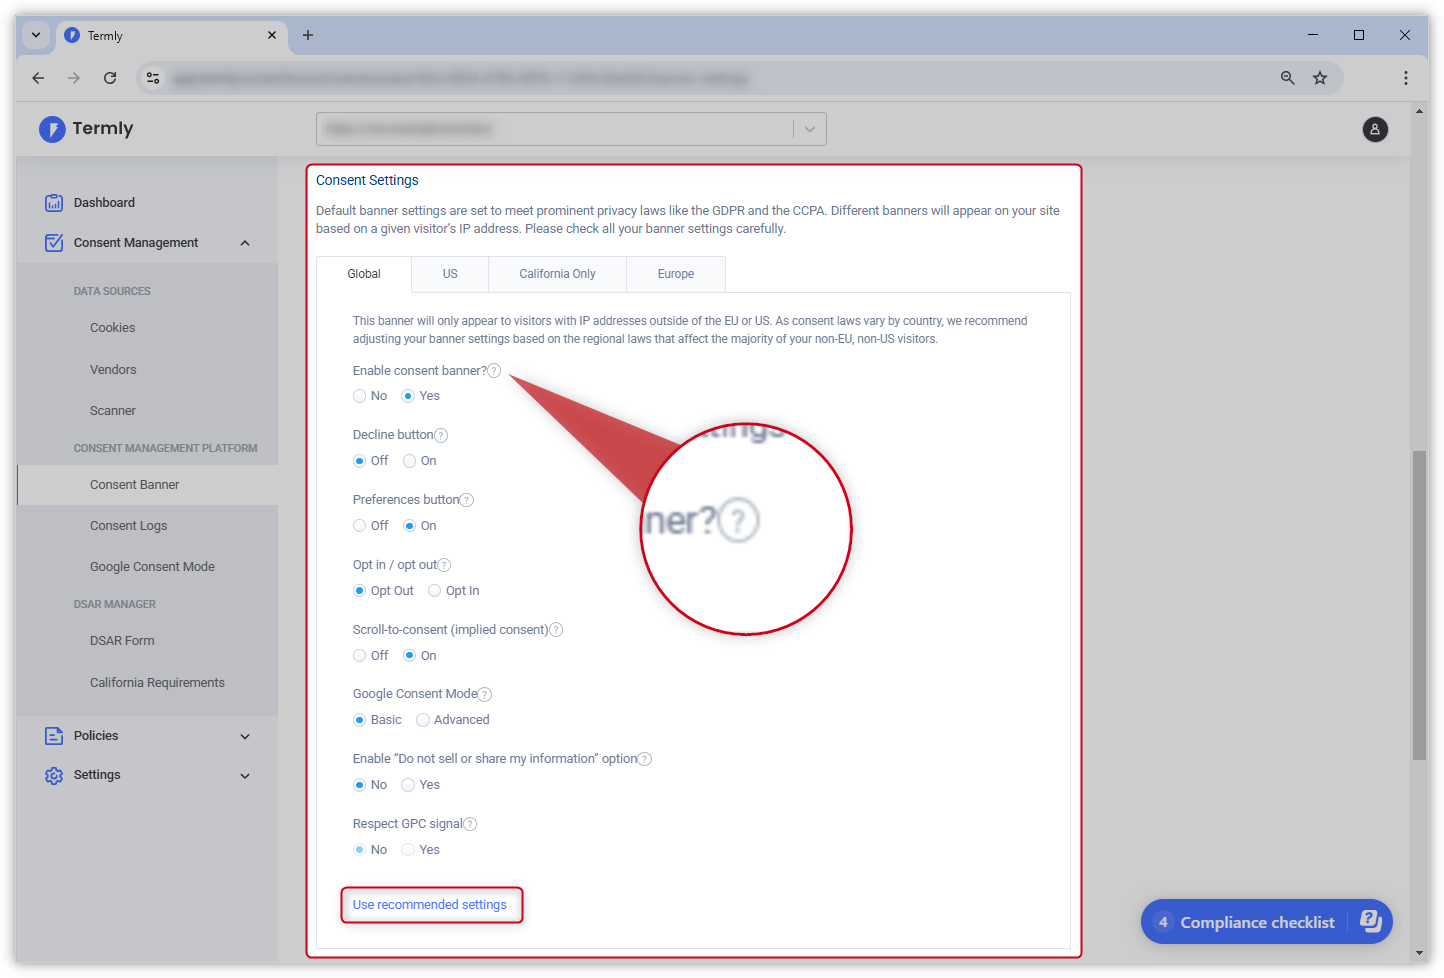The width and height of the screenshot is (1444, 978).
Task: Select the Consent Management checkmark icon
Action: (x=53, y=242)
